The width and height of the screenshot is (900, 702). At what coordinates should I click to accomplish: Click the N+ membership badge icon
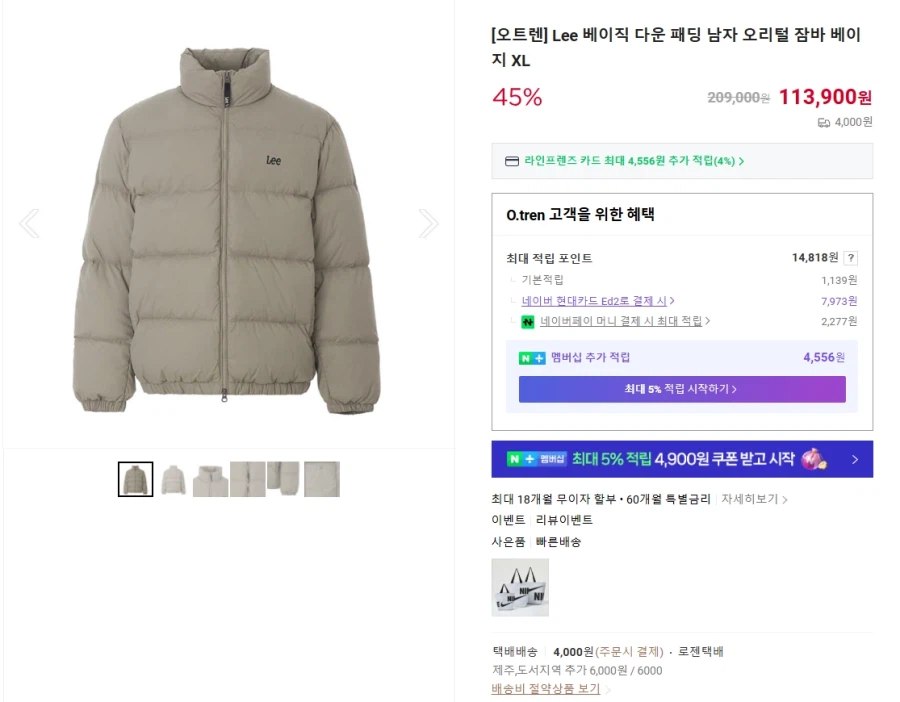click(531, 357)
